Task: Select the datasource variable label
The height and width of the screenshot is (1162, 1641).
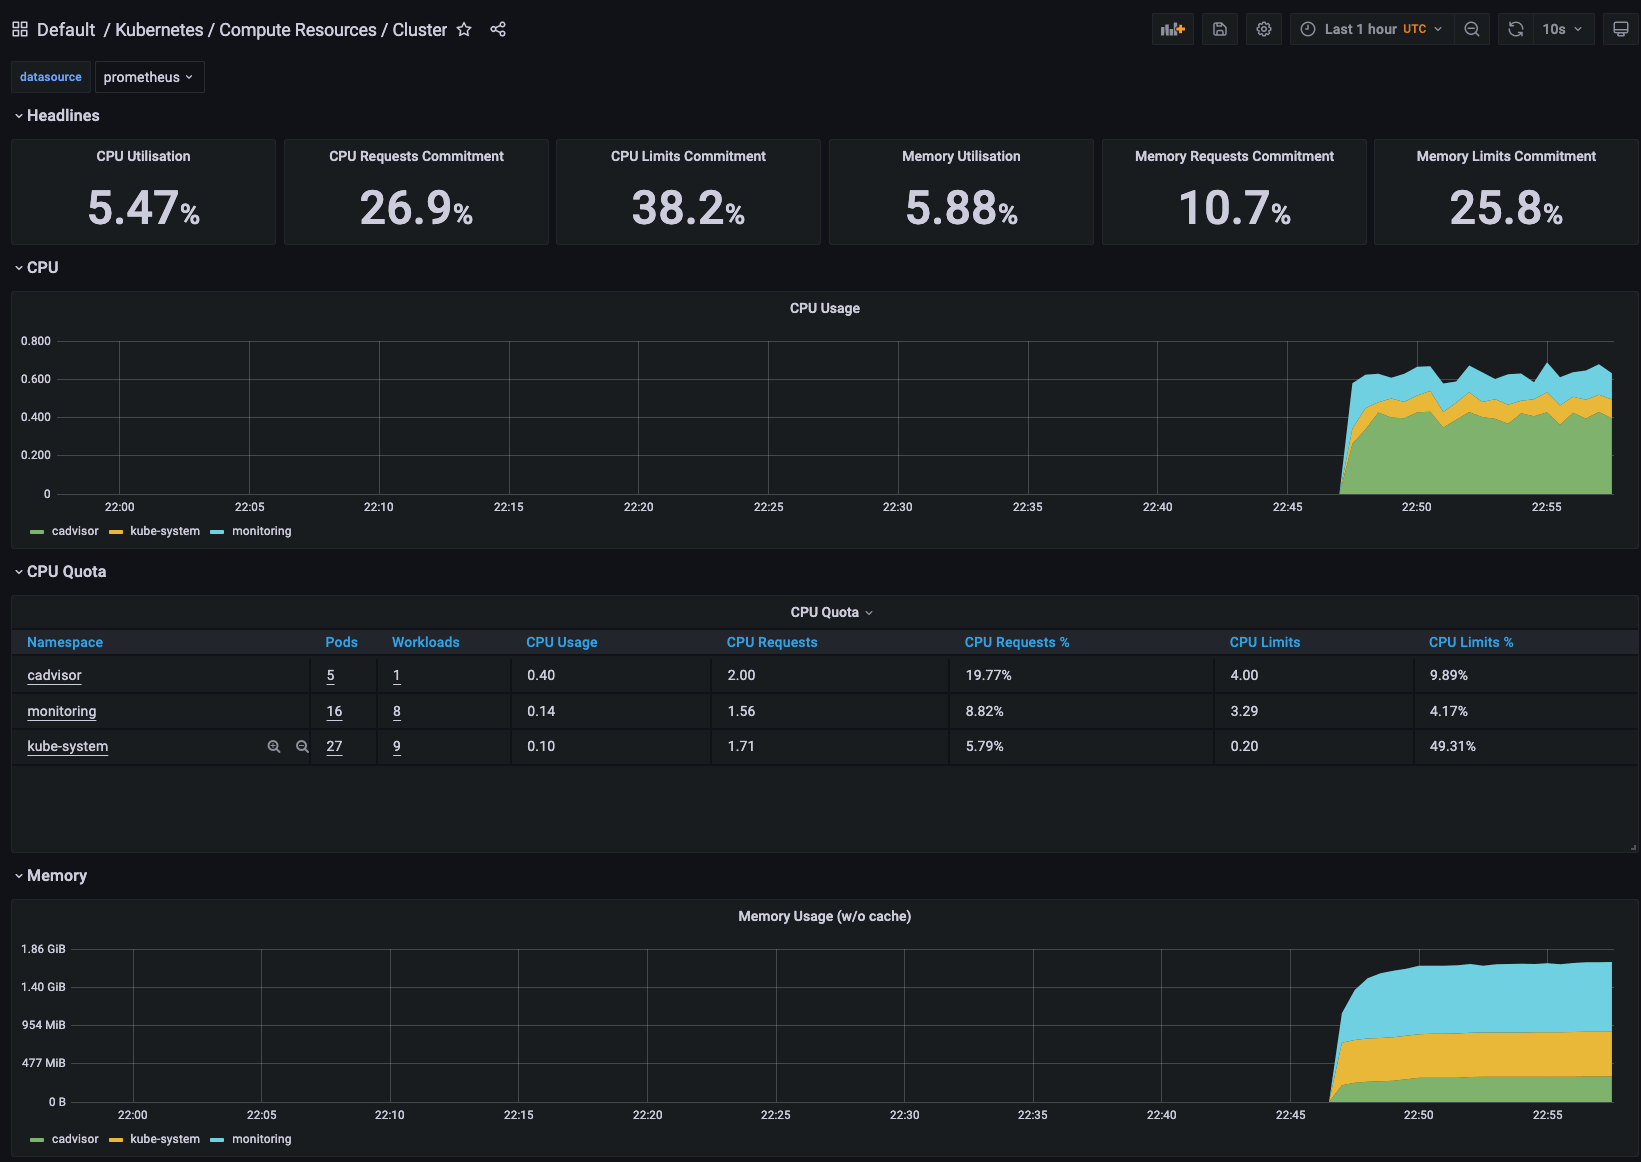Action: pyautogui.click(x=50, y=76)
